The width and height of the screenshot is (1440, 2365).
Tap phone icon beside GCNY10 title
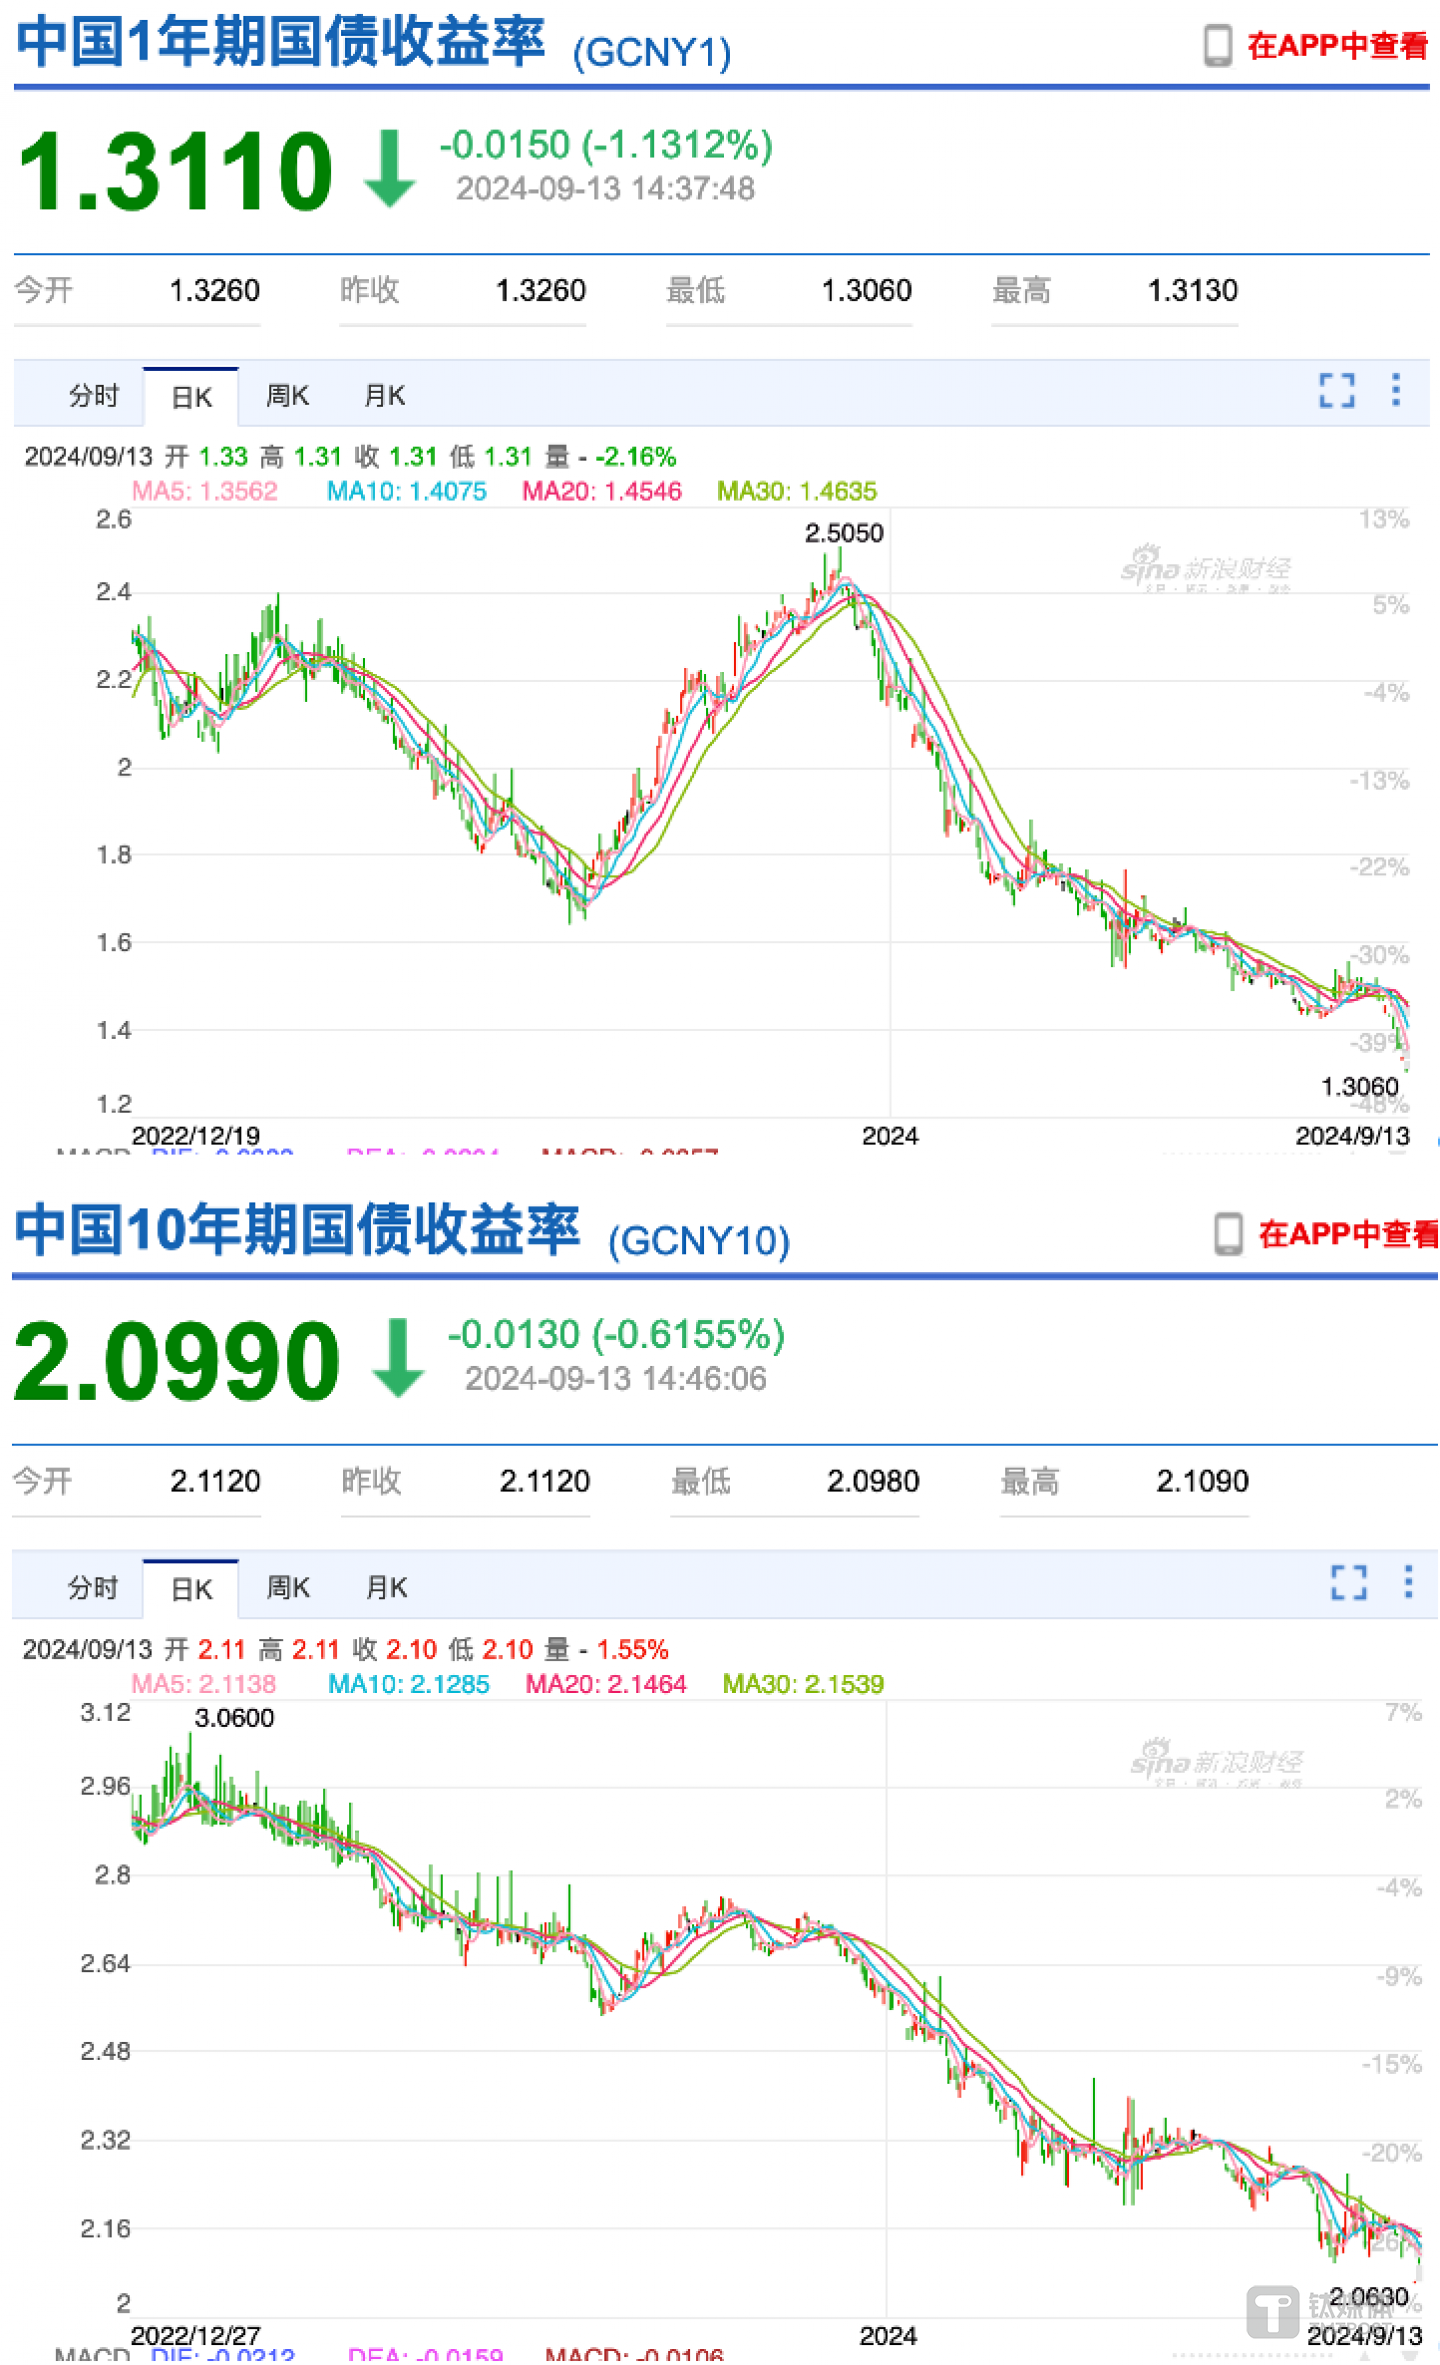click(x=1228, y=1234)
